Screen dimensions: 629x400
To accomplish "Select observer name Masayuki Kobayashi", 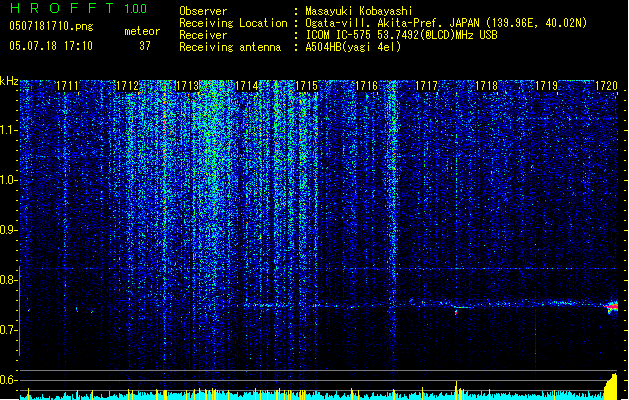I will 359,11.
